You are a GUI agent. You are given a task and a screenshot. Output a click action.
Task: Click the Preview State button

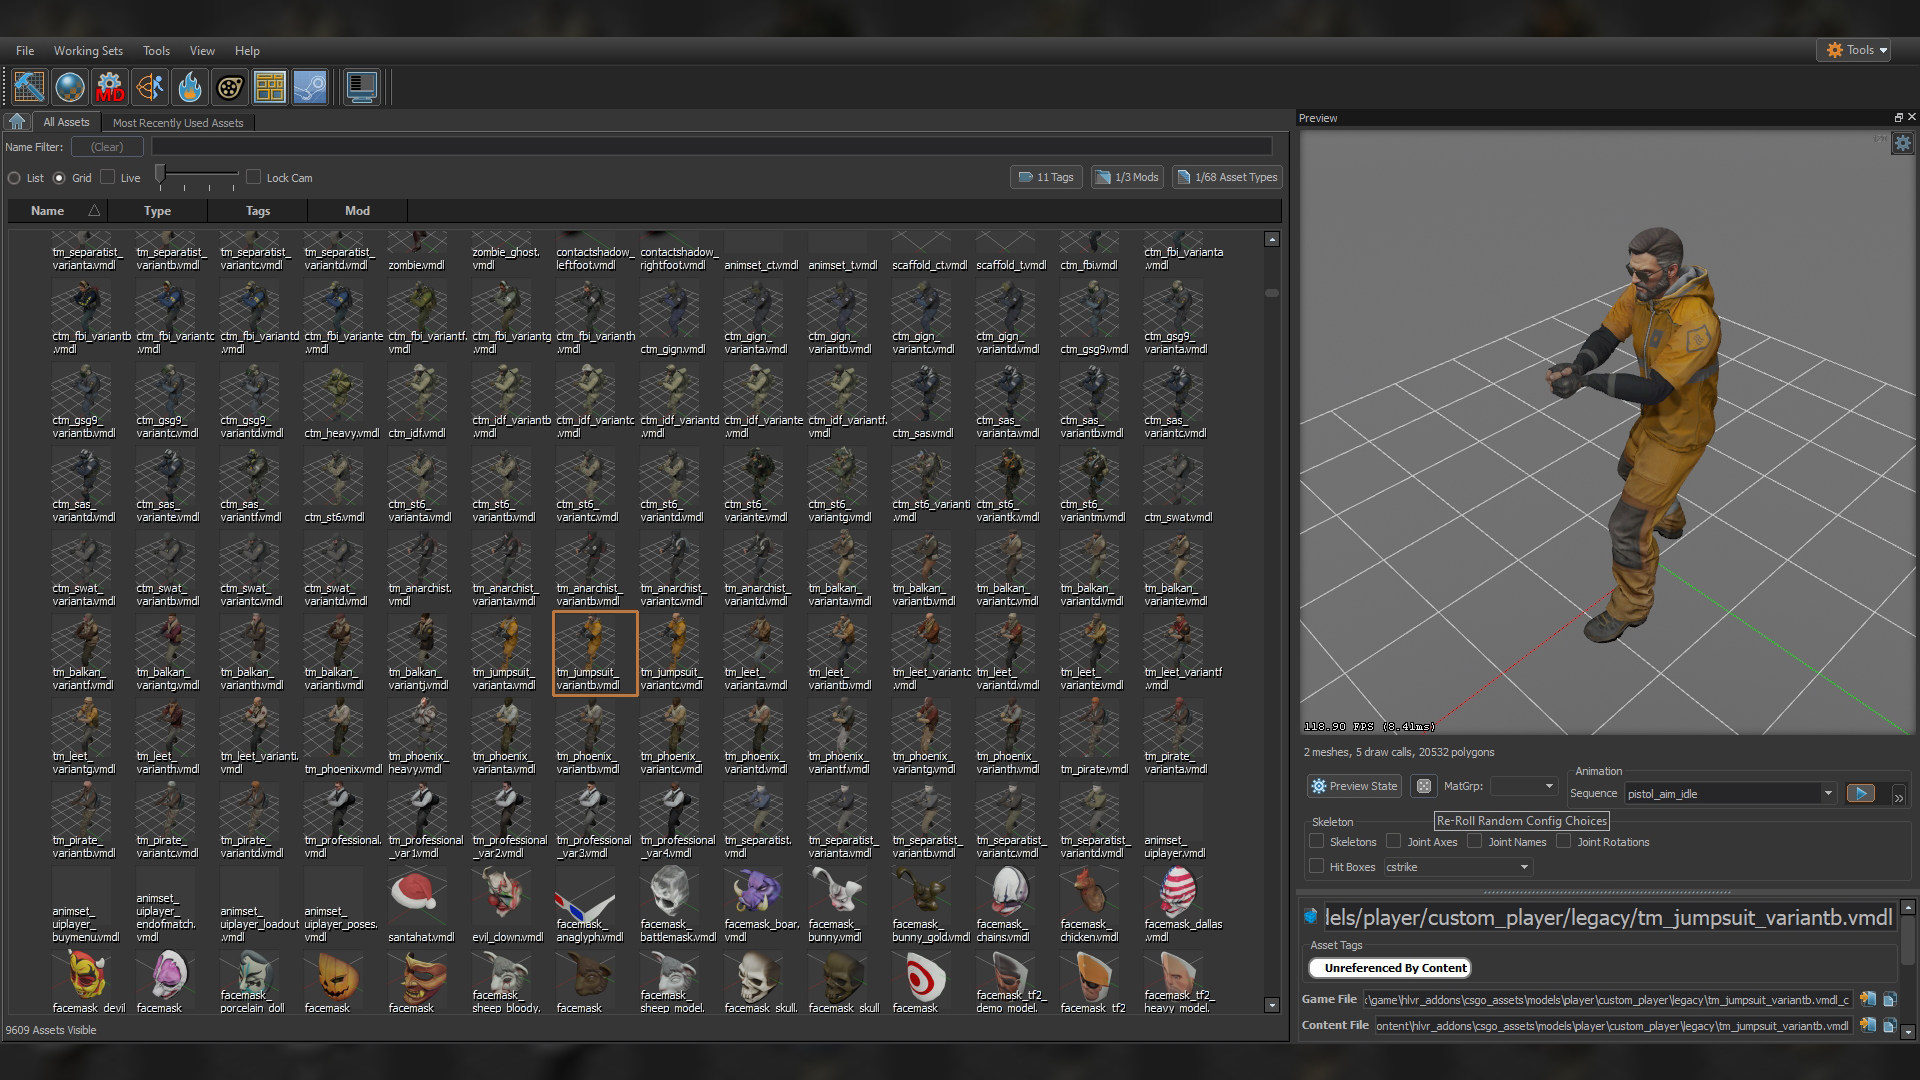[x=1354, y=787]
